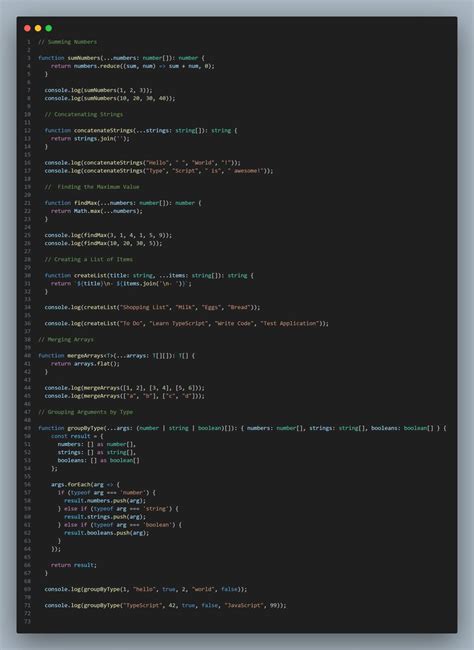Click the "Test Application" string argument
474x650 pixels.
coord(290,323)
